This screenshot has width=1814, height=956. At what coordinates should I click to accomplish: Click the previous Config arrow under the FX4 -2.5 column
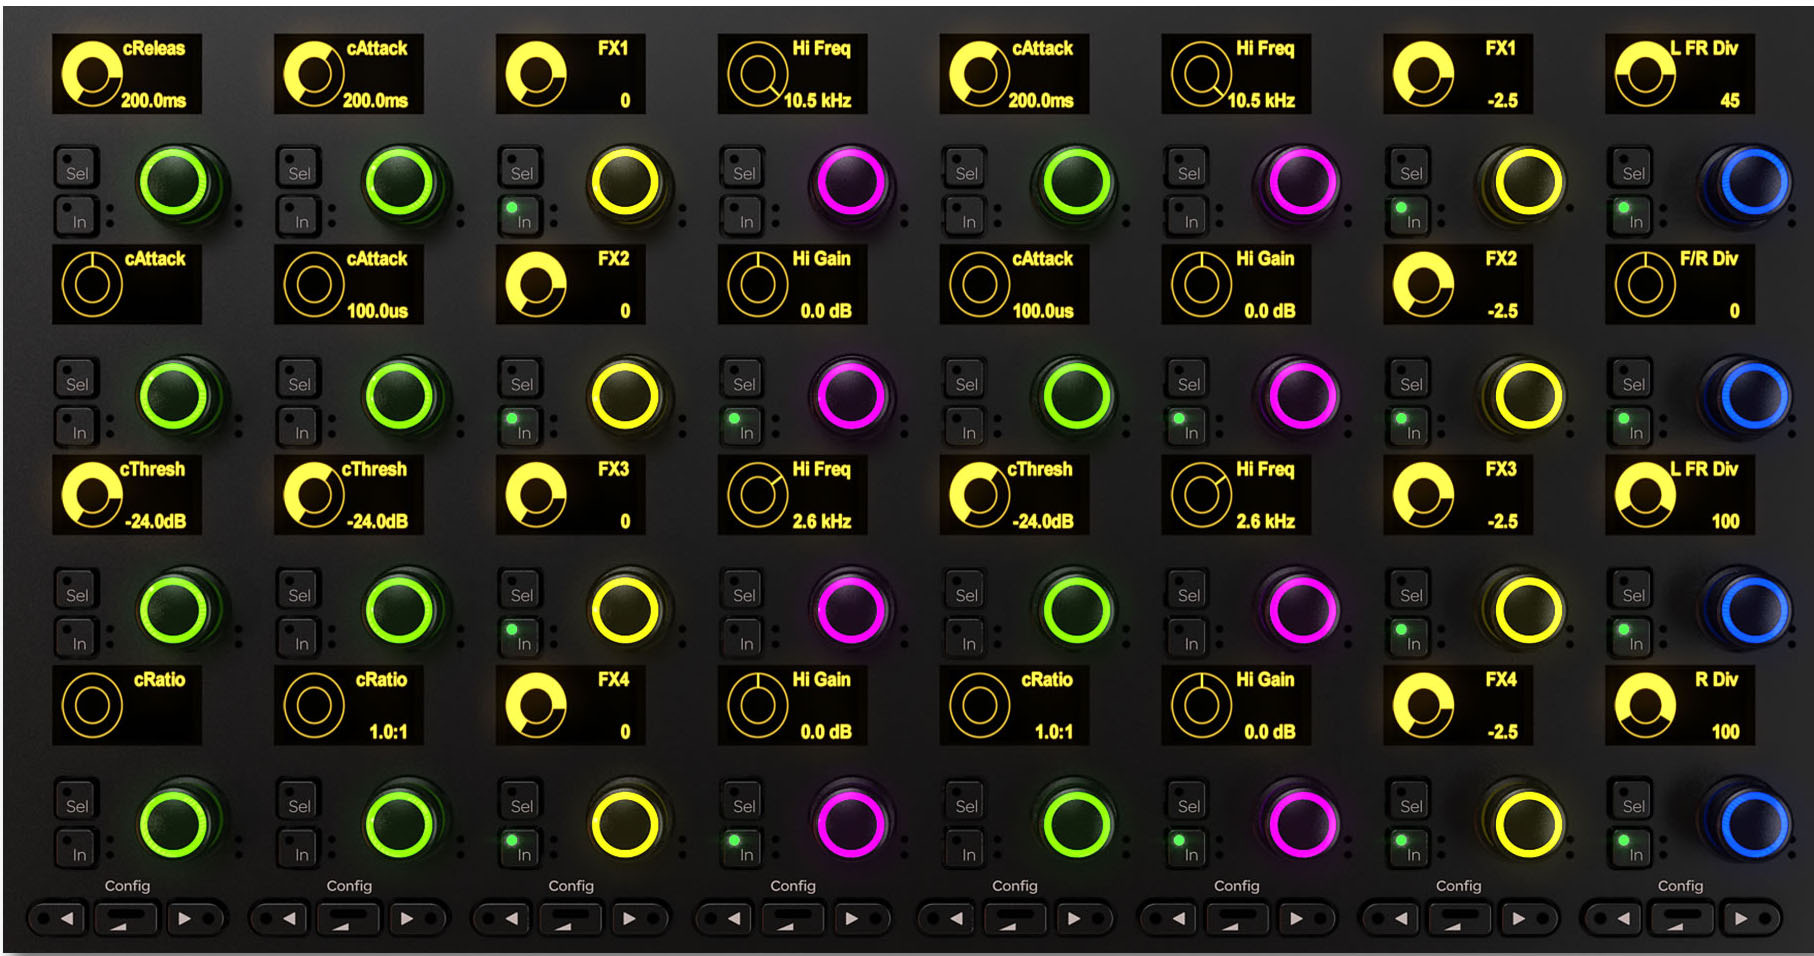(x=1390, y=918)
